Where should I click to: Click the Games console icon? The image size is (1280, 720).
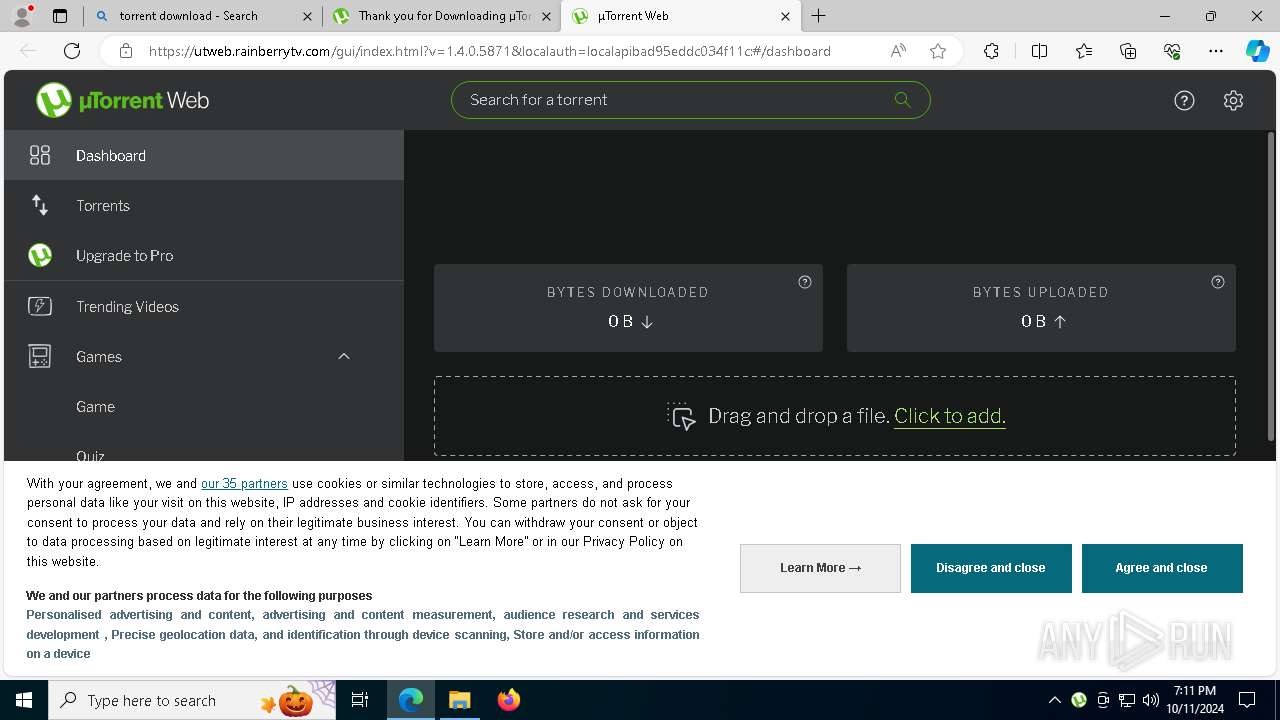[40, 356]
